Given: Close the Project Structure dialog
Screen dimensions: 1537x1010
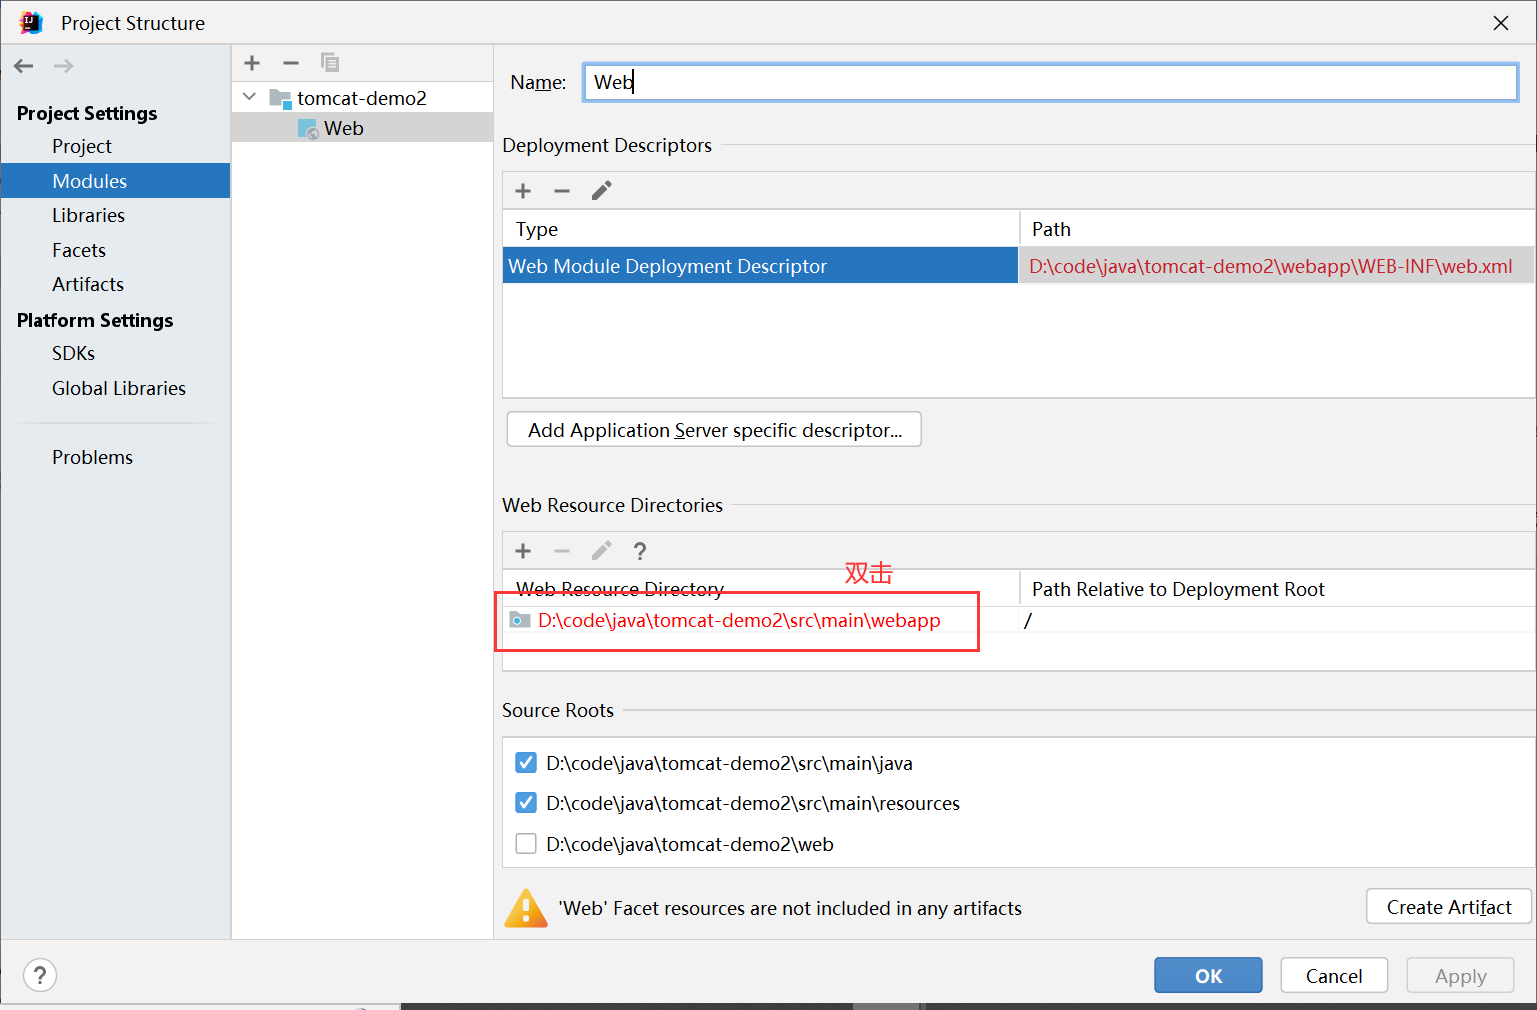Looking at the screenshot, I should coord(1501,23).
